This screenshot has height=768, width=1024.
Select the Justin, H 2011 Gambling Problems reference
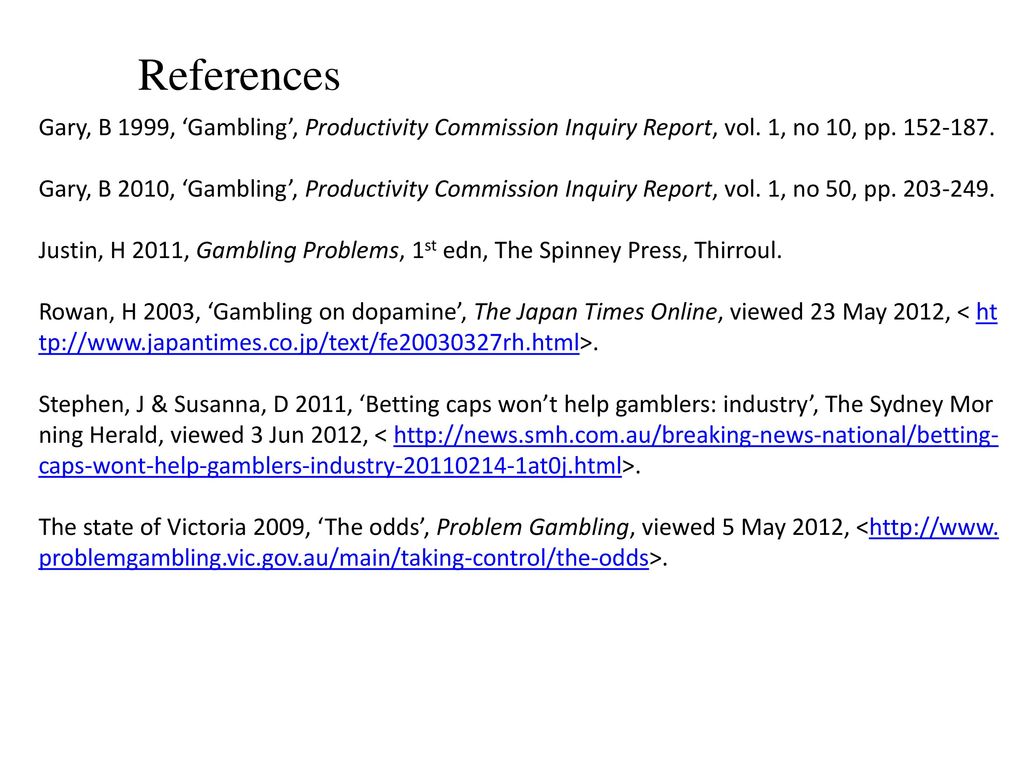410,250
